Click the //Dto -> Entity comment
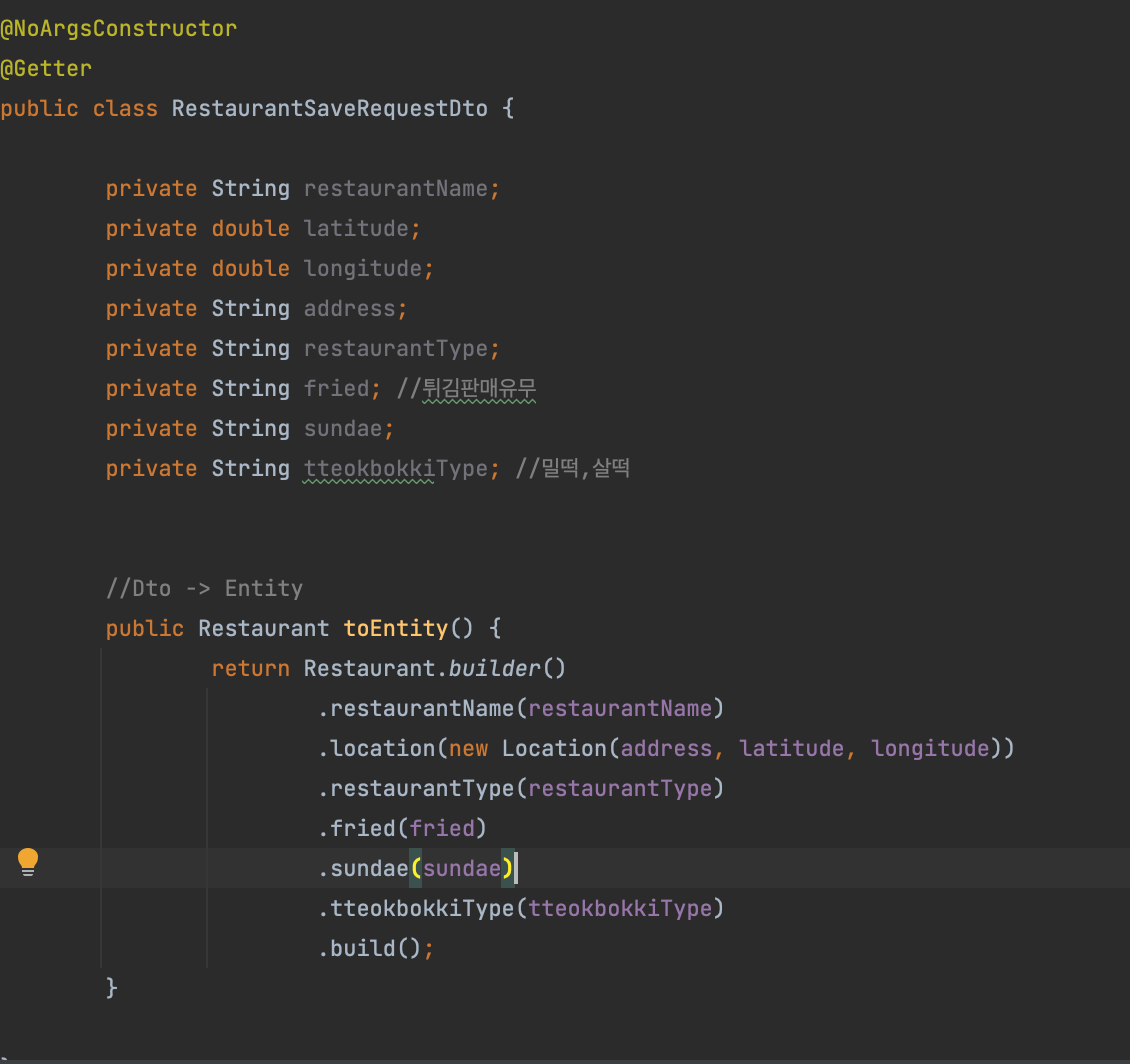 pos(204,589)
